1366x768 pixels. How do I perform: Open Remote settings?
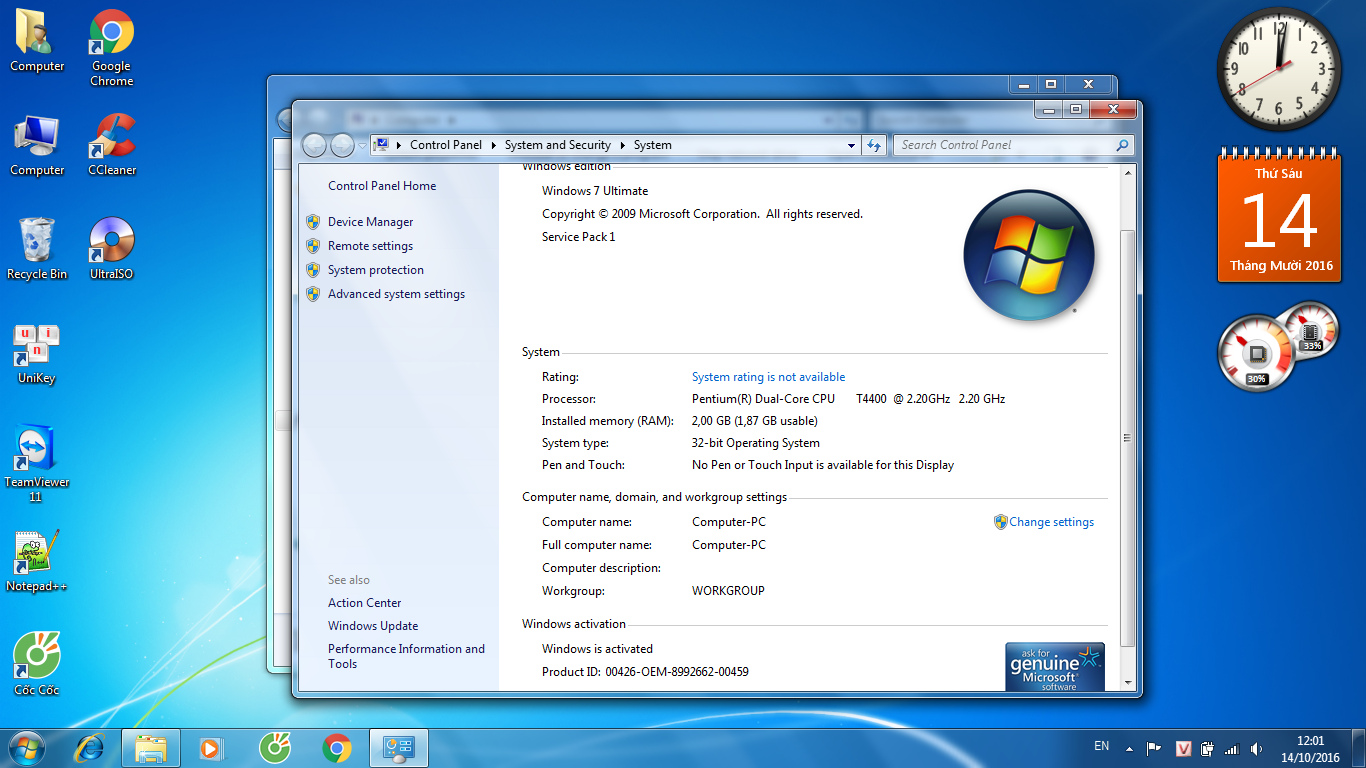click(x=370, y=246)
